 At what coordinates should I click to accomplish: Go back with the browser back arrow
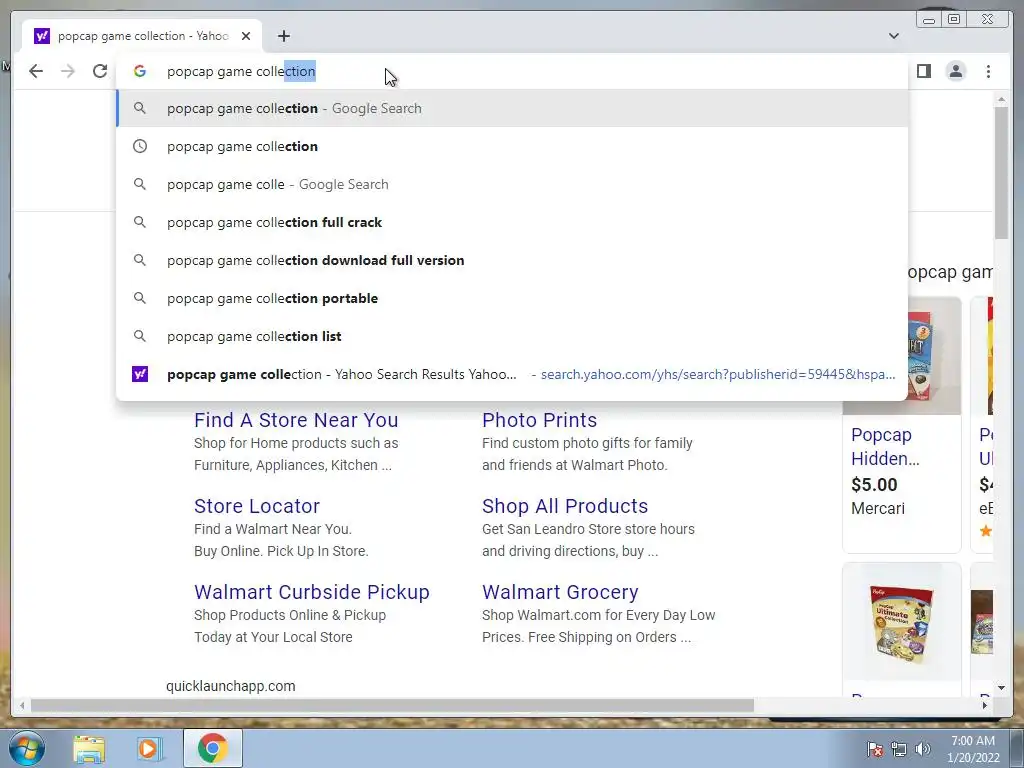pyautogui.click(x=36, y=71)
